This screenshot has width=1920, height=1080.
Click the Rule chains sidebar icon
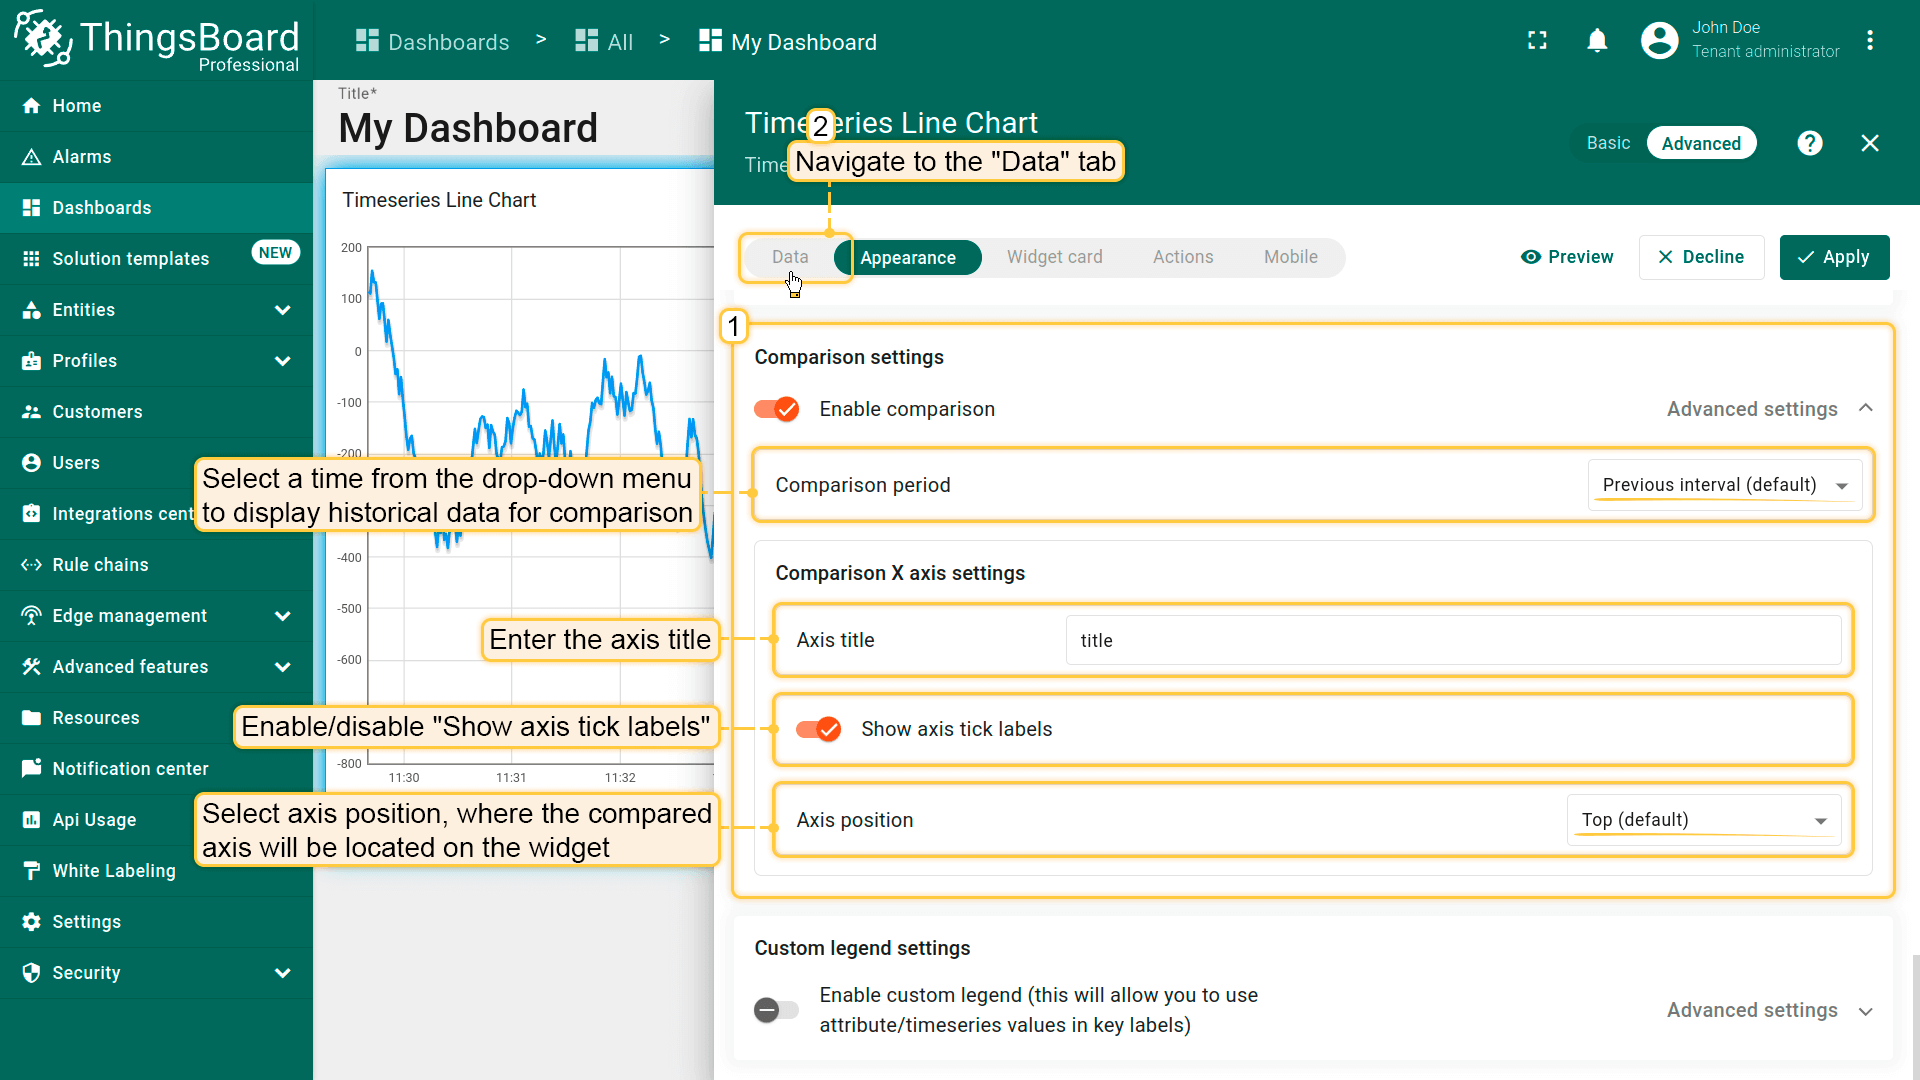click(x=31, y=565)
